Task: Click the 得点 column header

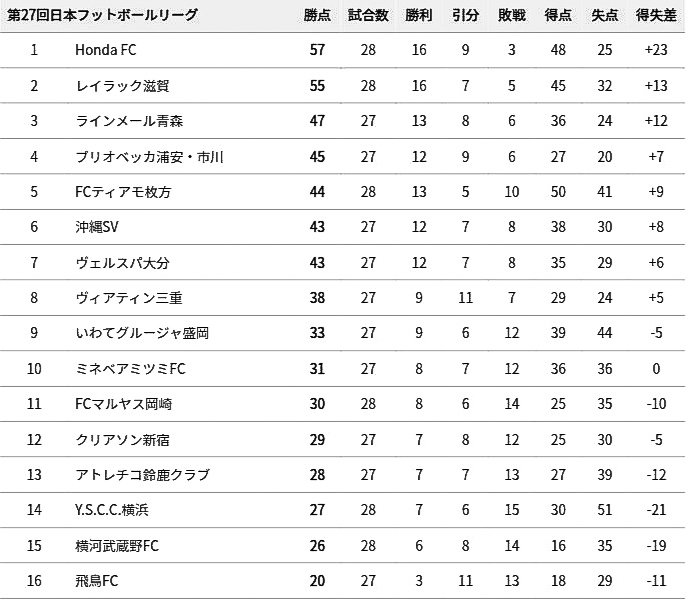Action: (x=559, y=16)
